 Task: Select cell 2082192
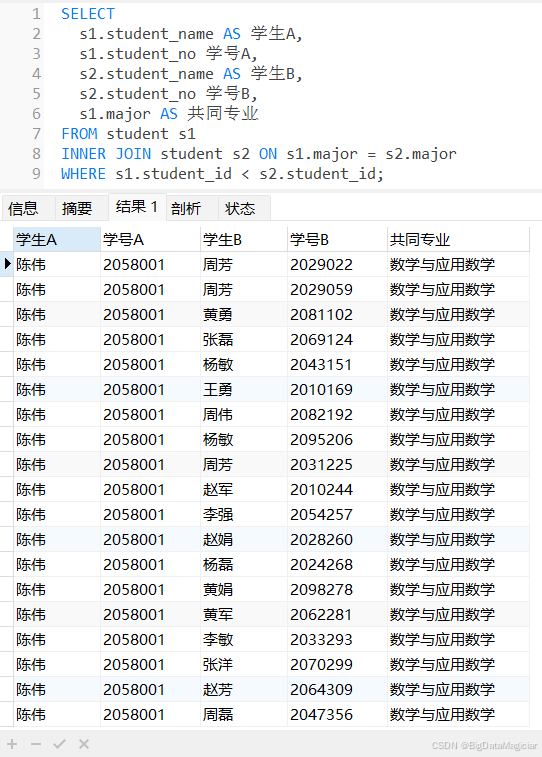coord(337,414)
